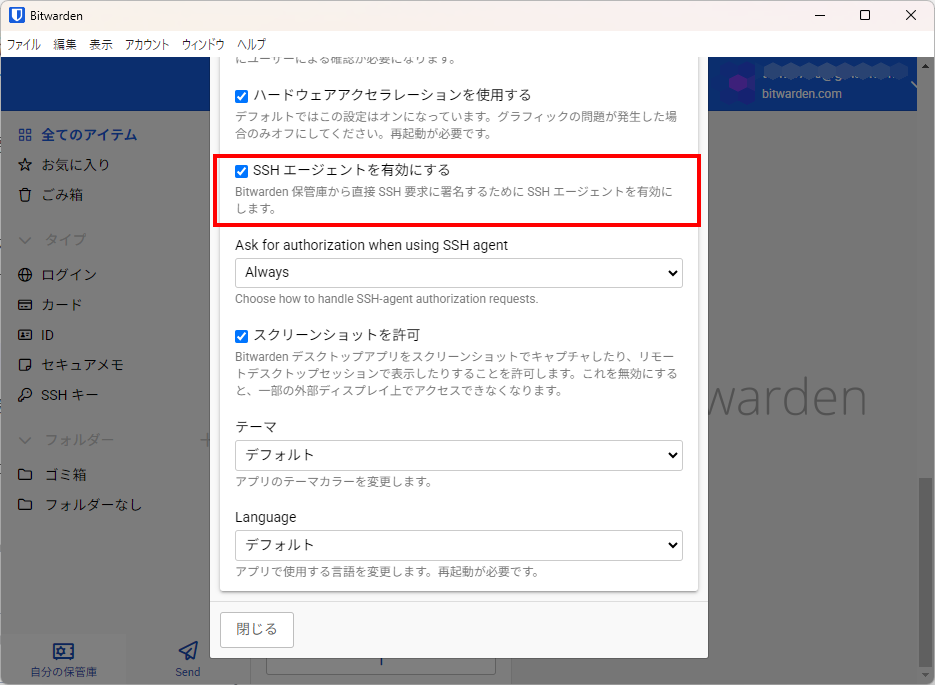
Task: Click the セキュアメモ note icon
Action: 25,365
